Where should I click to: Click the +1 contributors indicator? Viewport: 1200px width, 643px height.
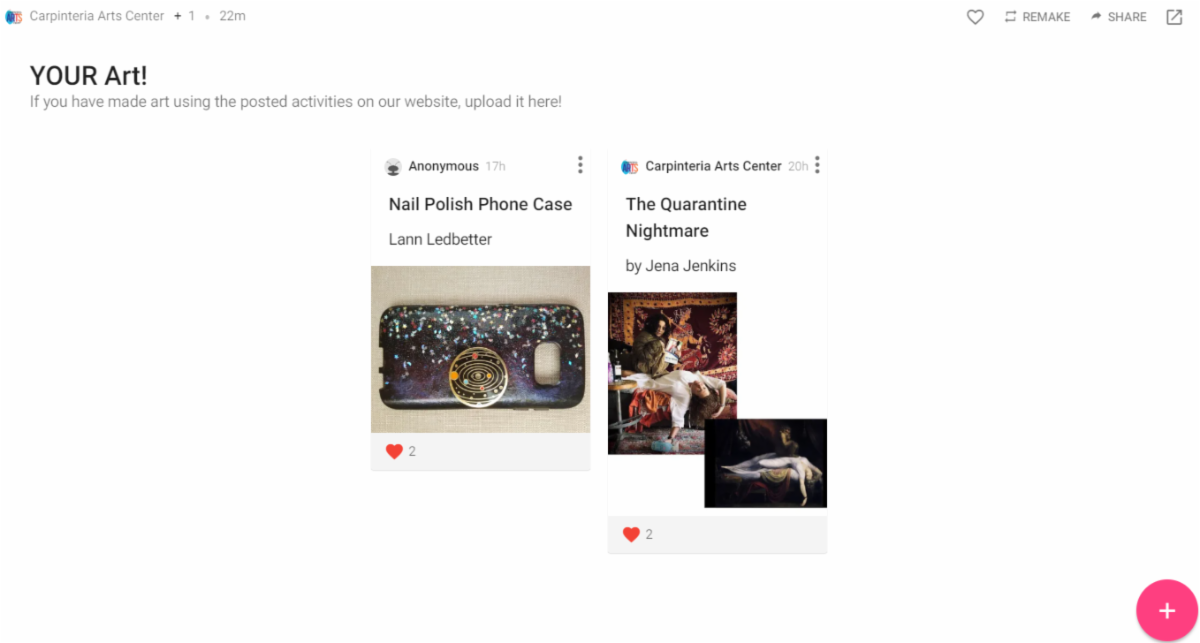(184, 16)
